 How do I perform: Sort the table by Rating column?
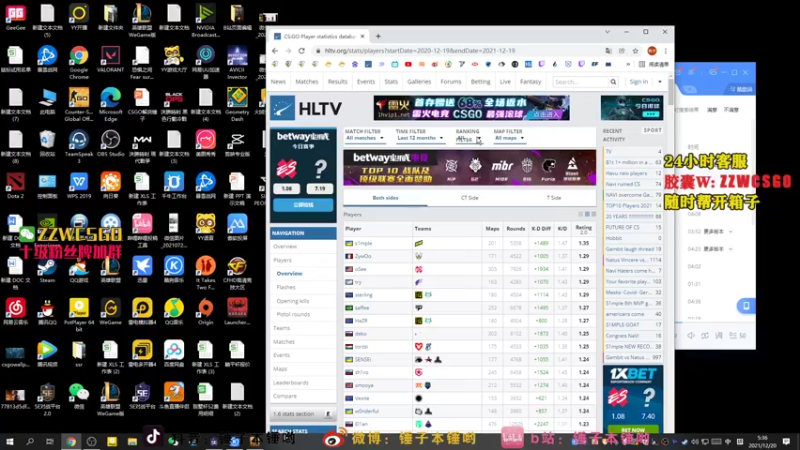click(x=583, y=229)
